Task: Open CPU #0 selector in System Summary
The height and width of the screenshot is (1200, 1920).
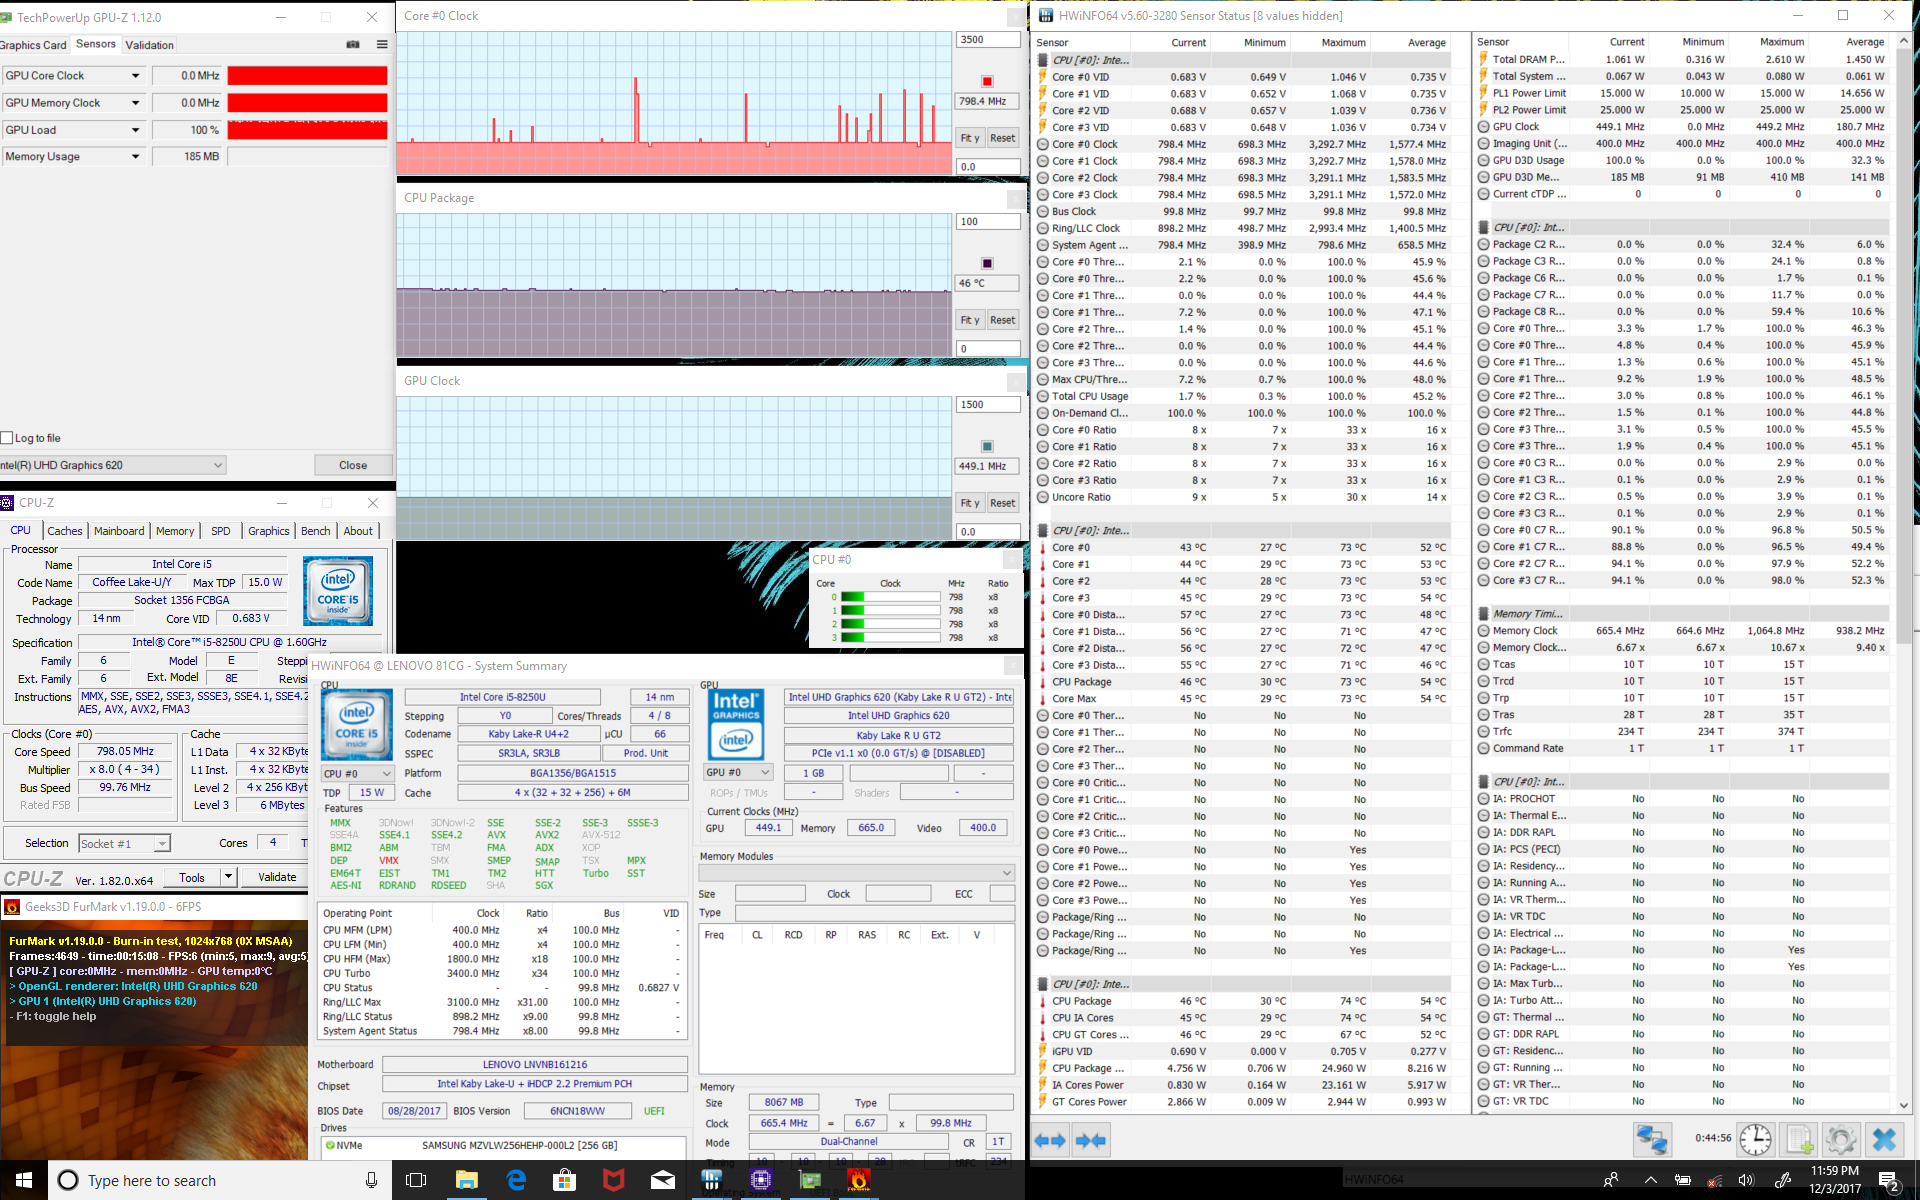Action: tap(357, 774)
